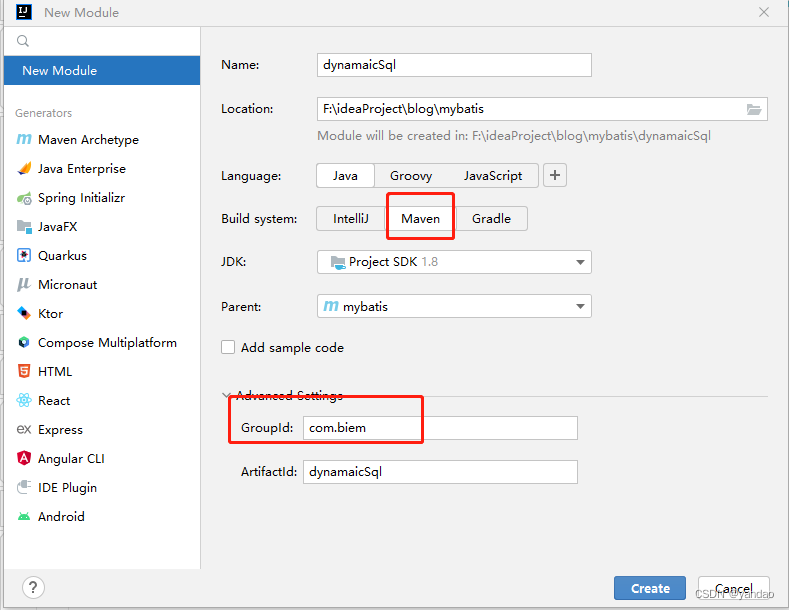The width and height of the screenshot is (789, 610).
Task: Select Ktor generator entry
Action: tap(102, 314)
